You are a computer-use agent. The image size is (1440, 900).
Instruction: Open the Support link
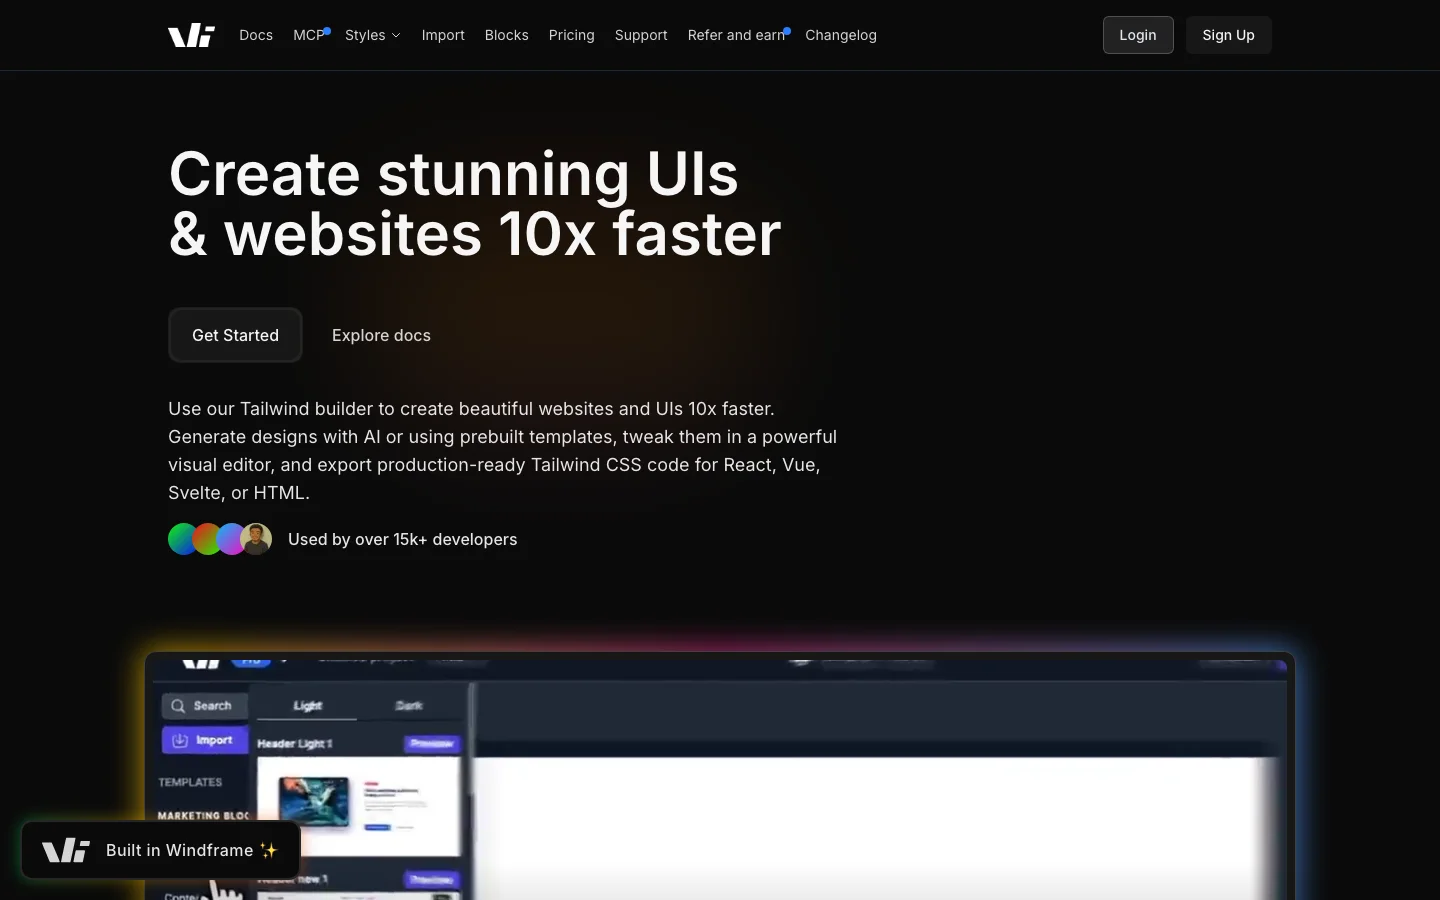(641, 35)
